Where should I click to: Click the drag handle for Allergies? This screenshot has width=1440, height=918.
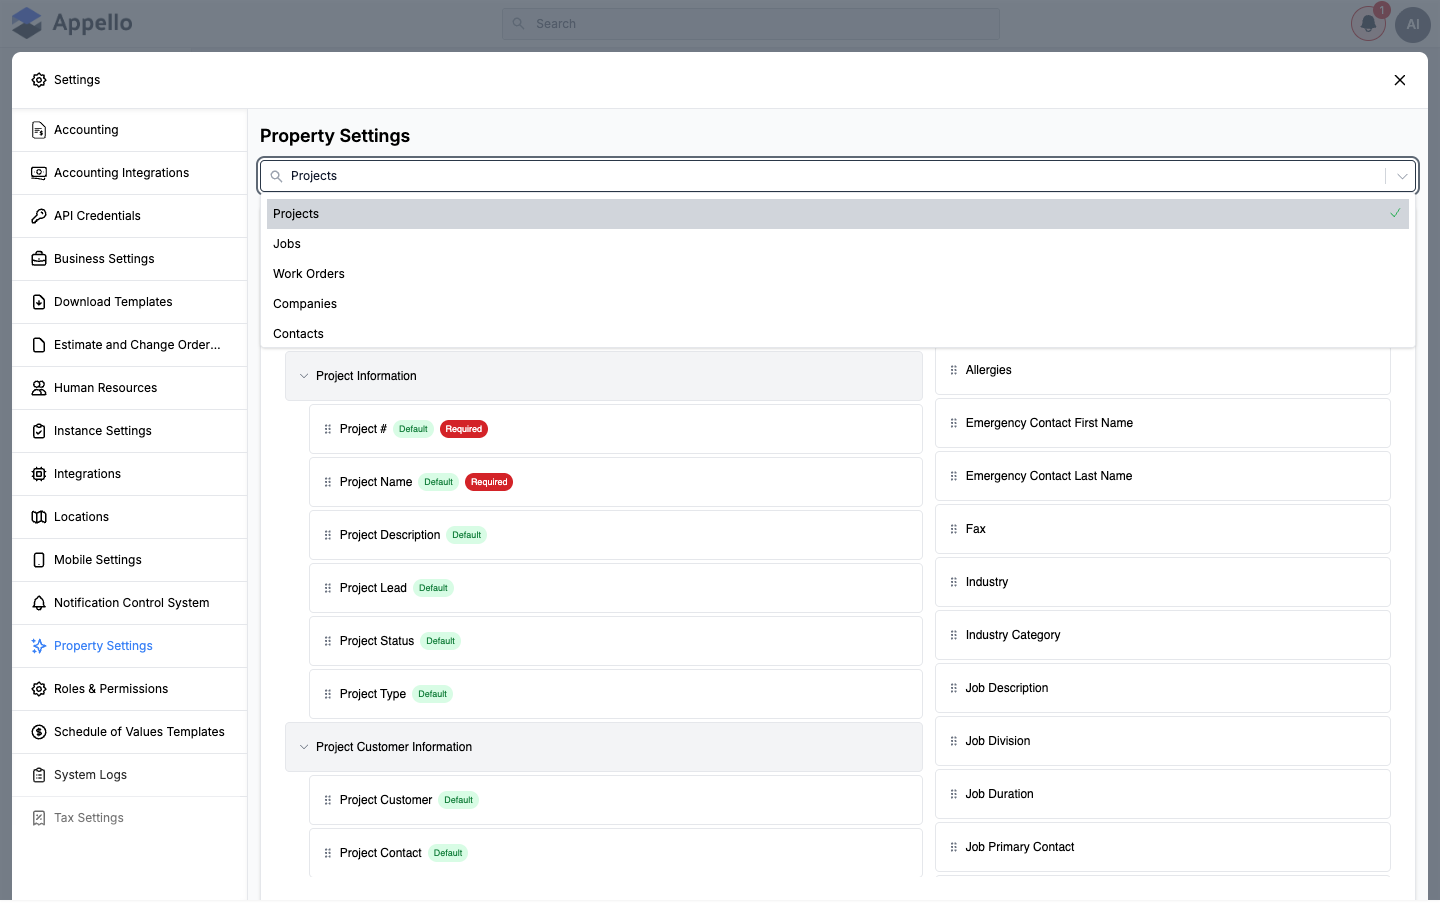[x=954, y=370]
